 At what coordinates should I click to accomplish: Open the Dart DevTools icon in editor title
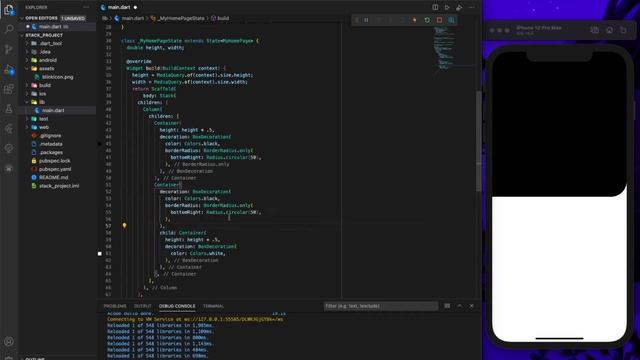click(459, 7)
